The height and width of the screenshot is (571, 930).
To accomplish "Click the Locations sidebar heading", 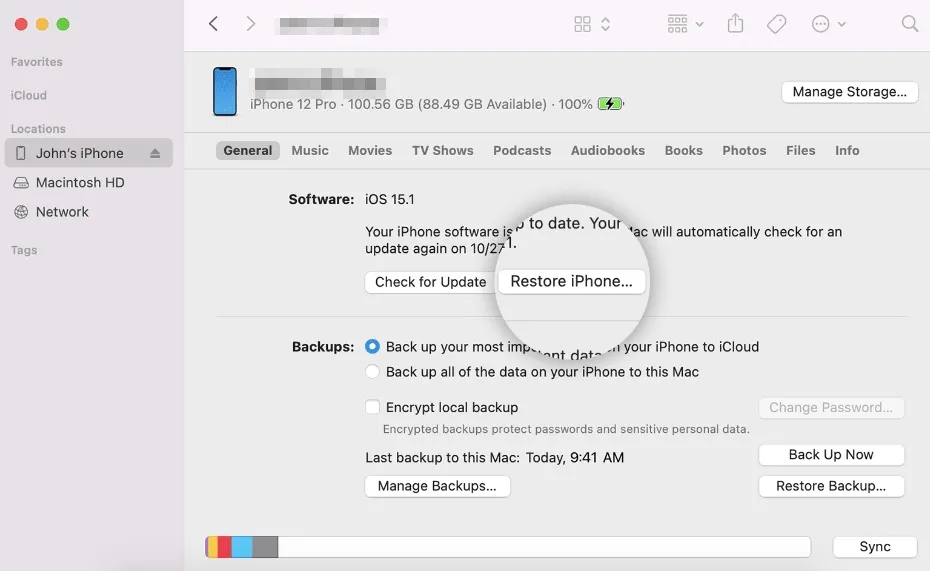I will (38, 129).
